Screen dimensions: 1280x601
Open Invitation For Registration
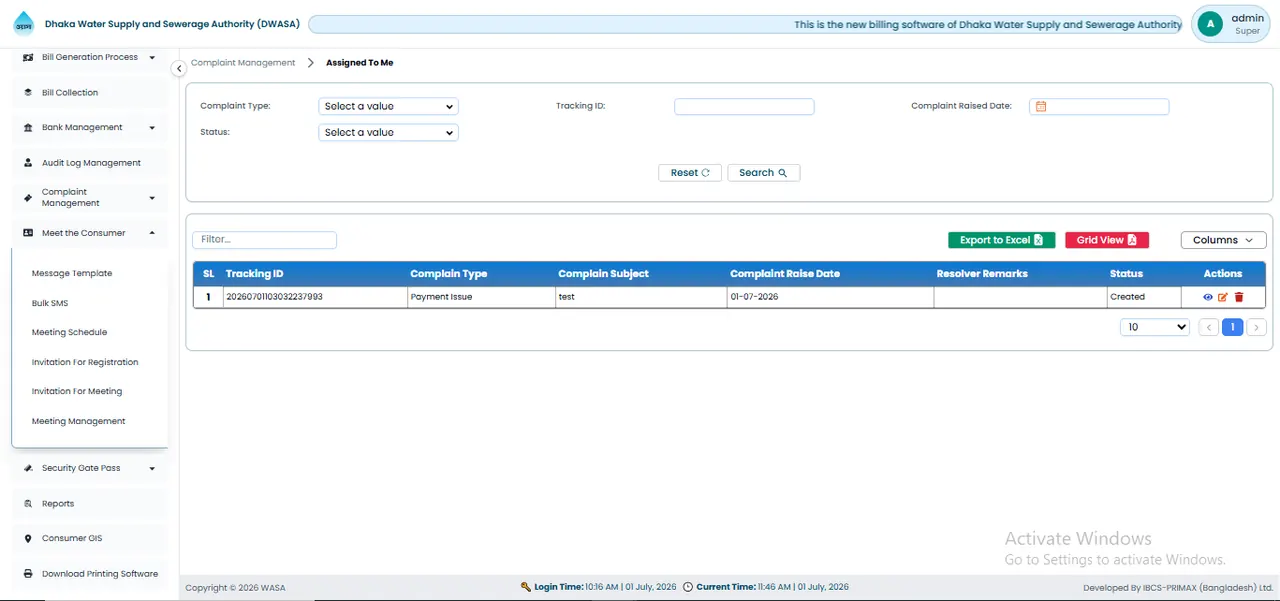click(85, 362)
